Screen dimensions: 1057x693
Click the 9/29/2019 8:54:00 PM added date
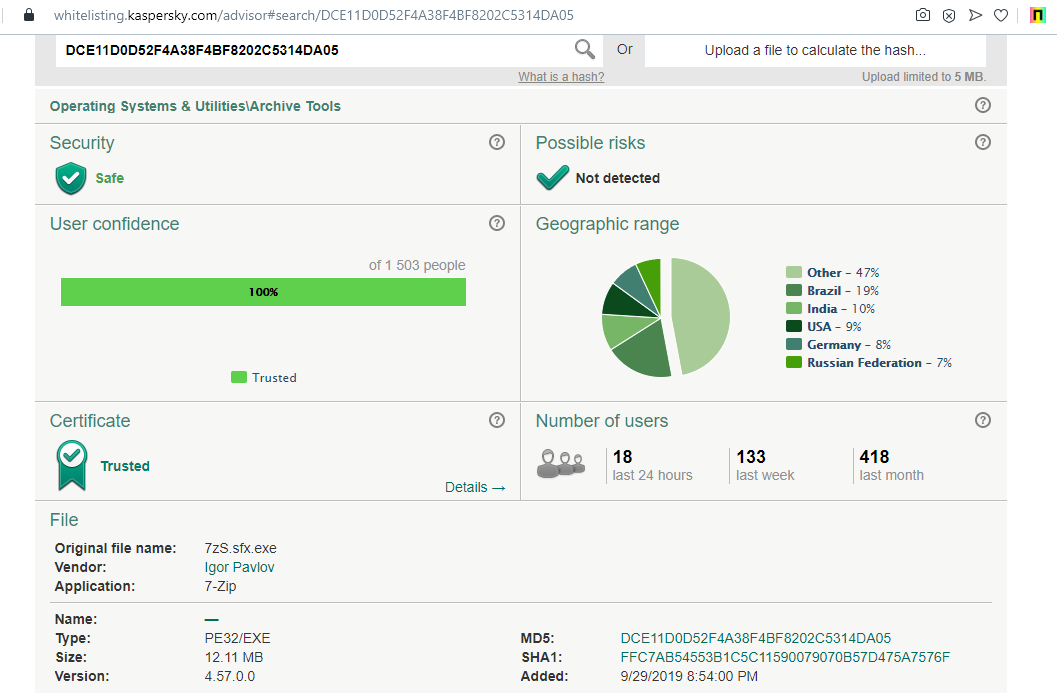(x=689, y=675)
